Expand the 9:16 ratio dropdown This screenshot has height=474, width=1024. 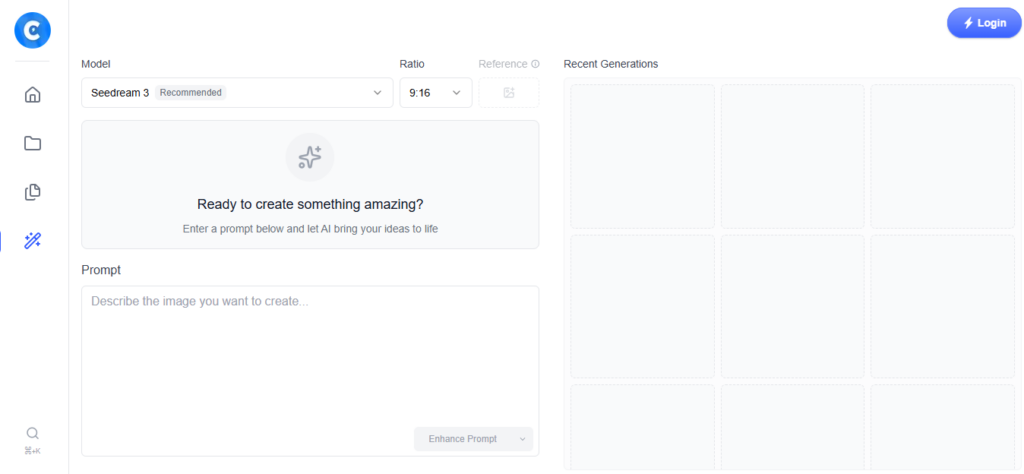point(435,93)
